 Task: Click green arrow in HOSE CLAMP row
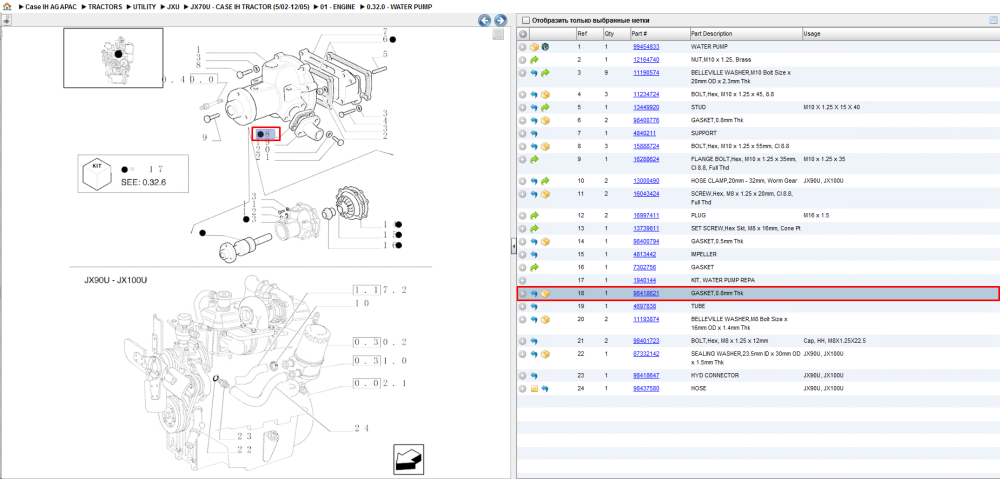click(545, 181)
